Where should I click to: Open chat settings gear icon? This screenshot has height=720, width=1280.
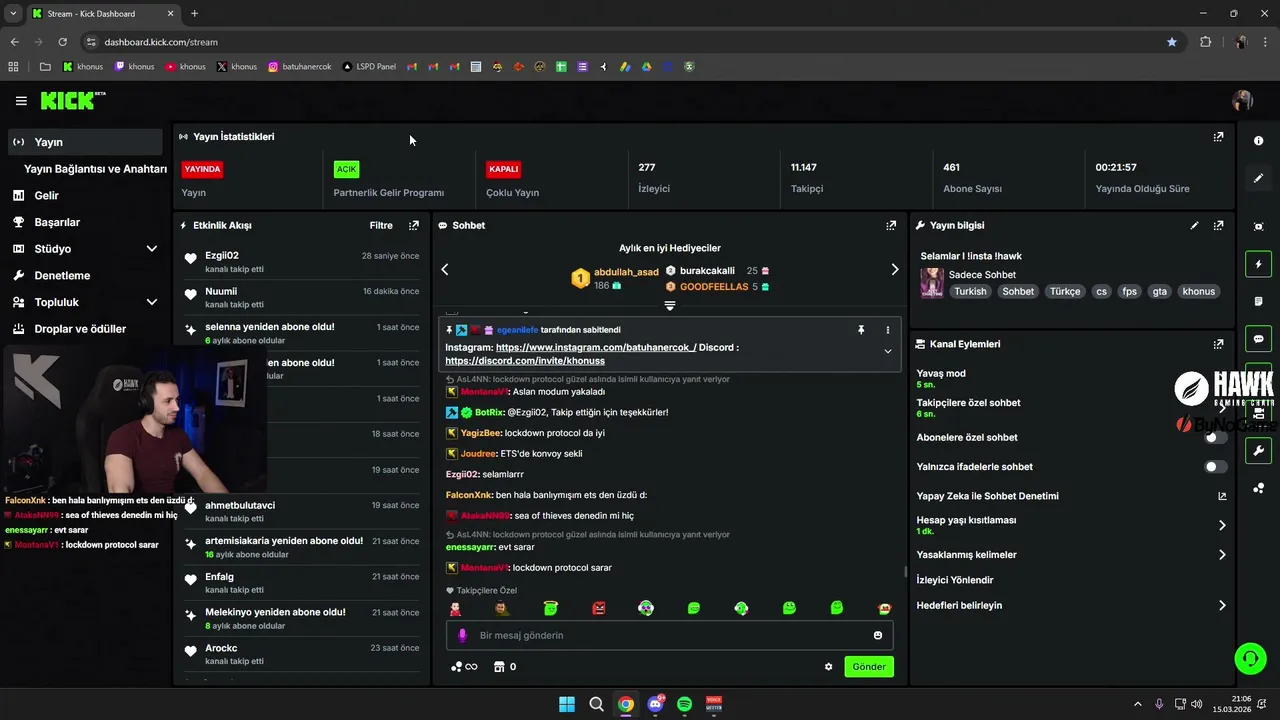click(828, 667)
